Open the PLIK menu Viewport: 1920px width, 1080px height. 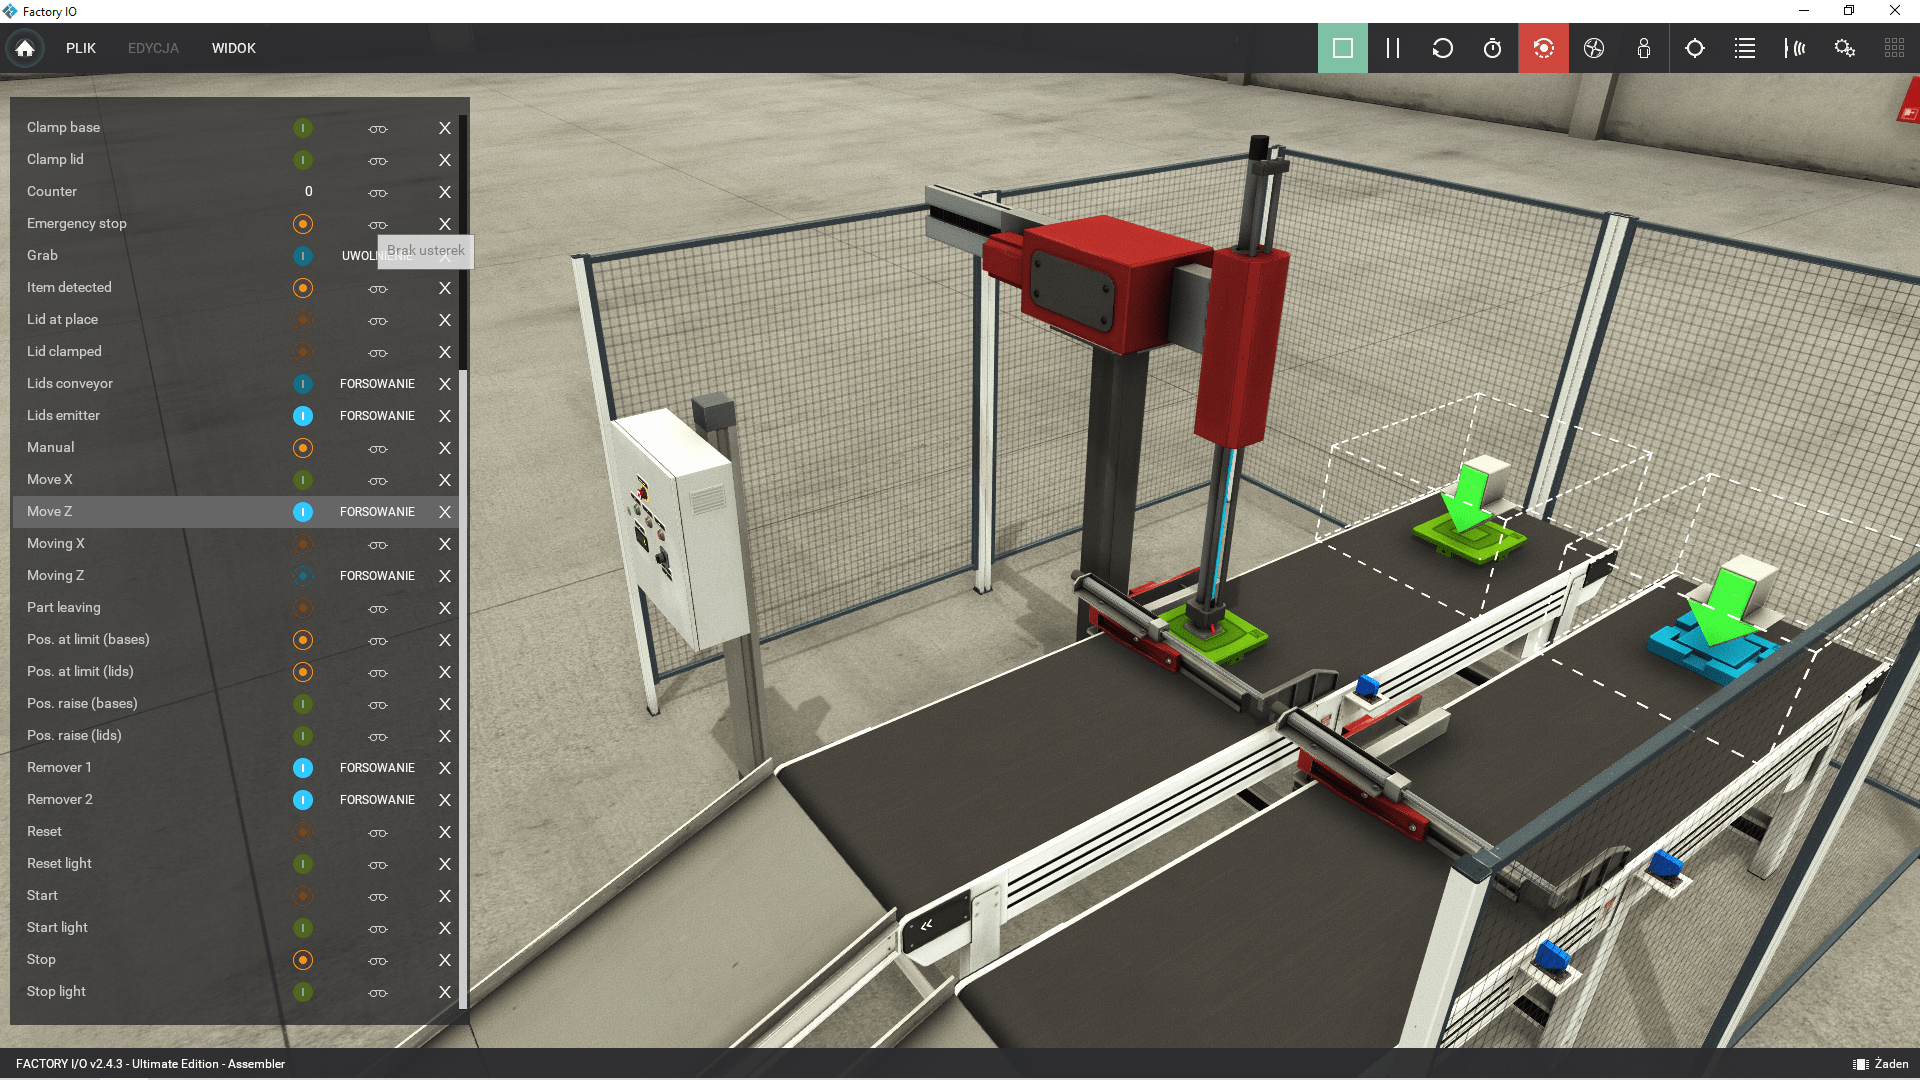coord(81,48)
